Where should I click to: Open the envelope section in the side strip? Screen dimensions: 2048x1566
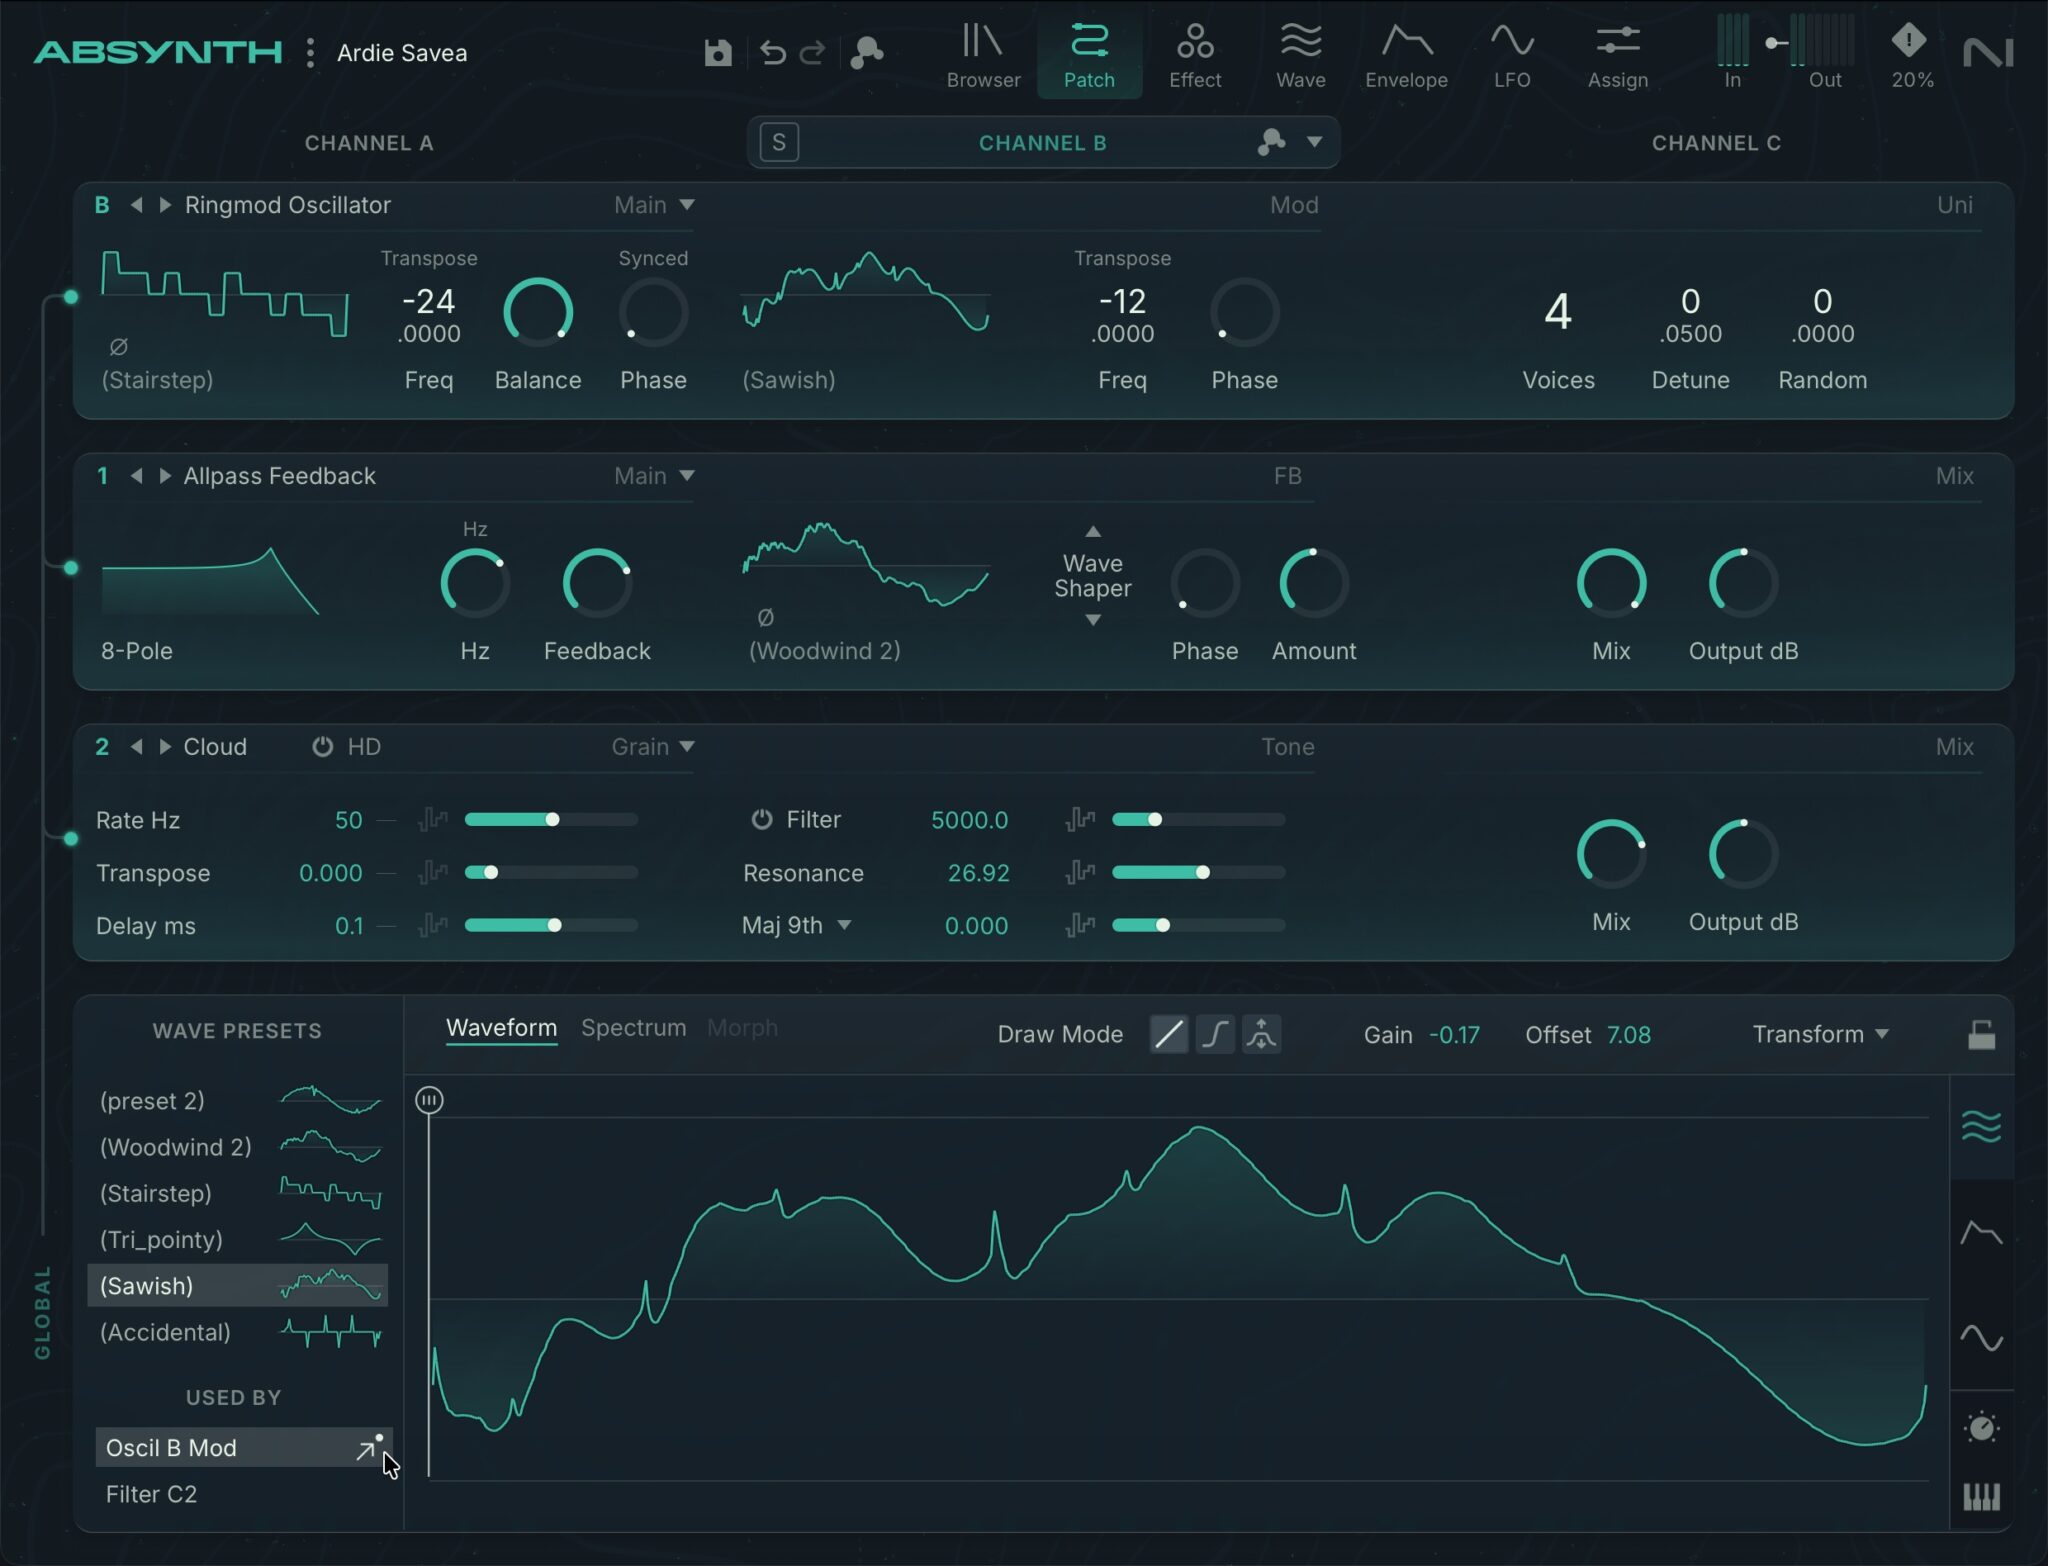(1981, 1233)
